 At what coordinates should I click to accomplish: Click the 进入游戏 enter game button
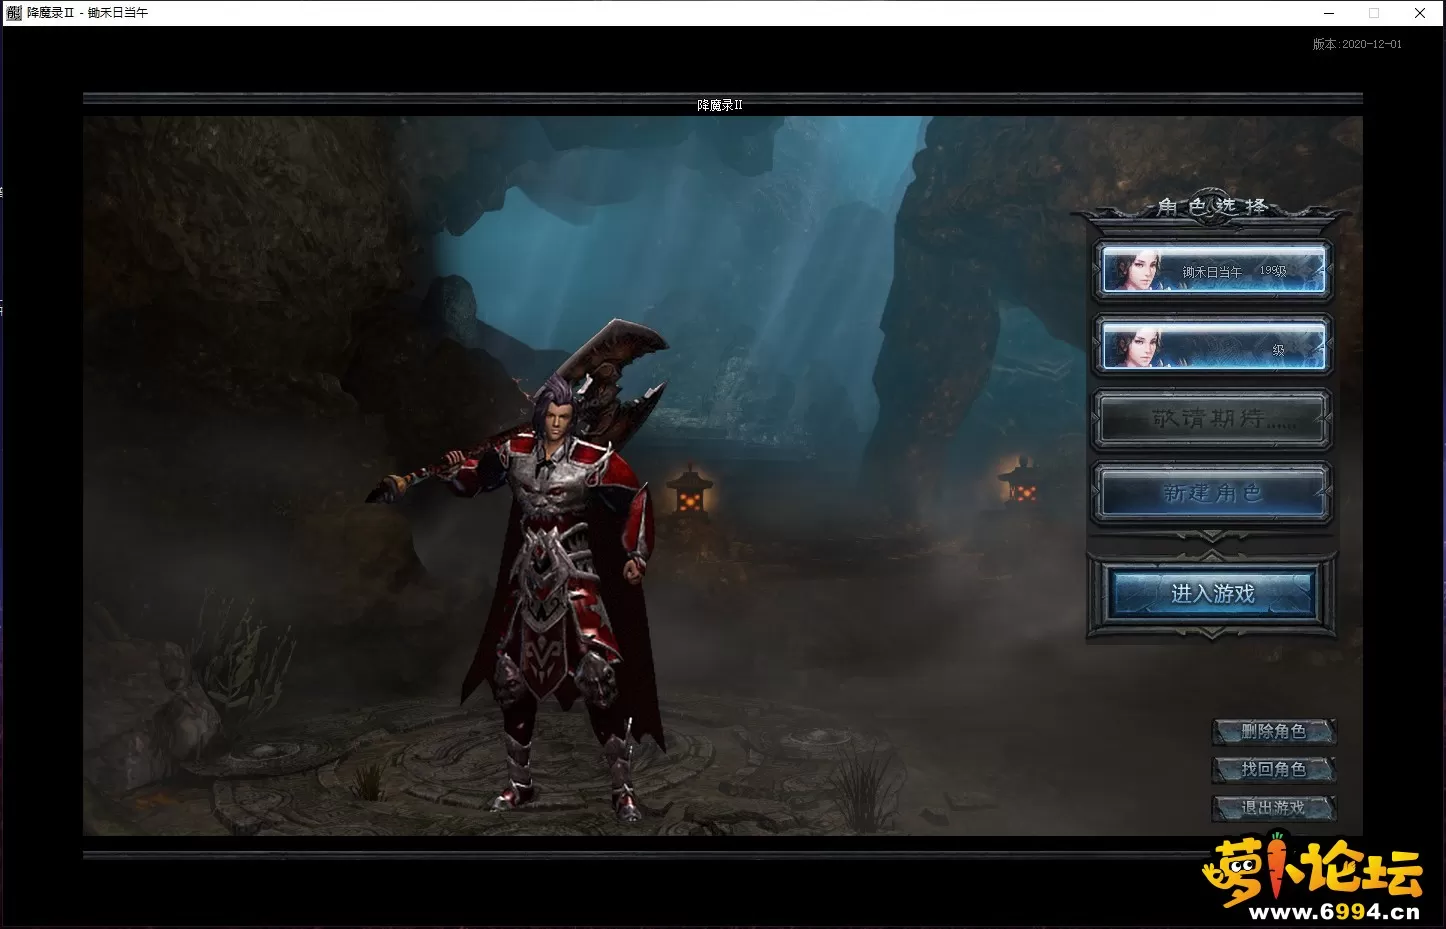[1212, 594]
